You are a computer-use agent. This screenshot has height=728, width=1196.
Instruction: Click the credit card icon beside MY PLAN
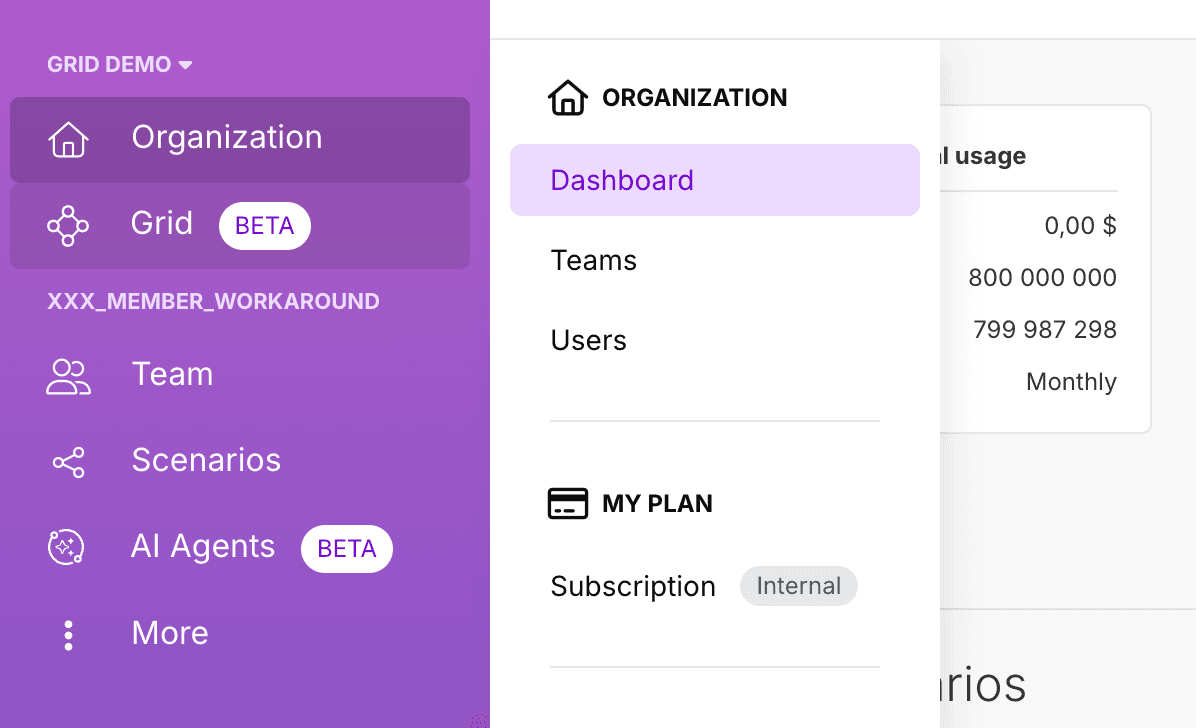pyautogui.click(x=567, y=504)
